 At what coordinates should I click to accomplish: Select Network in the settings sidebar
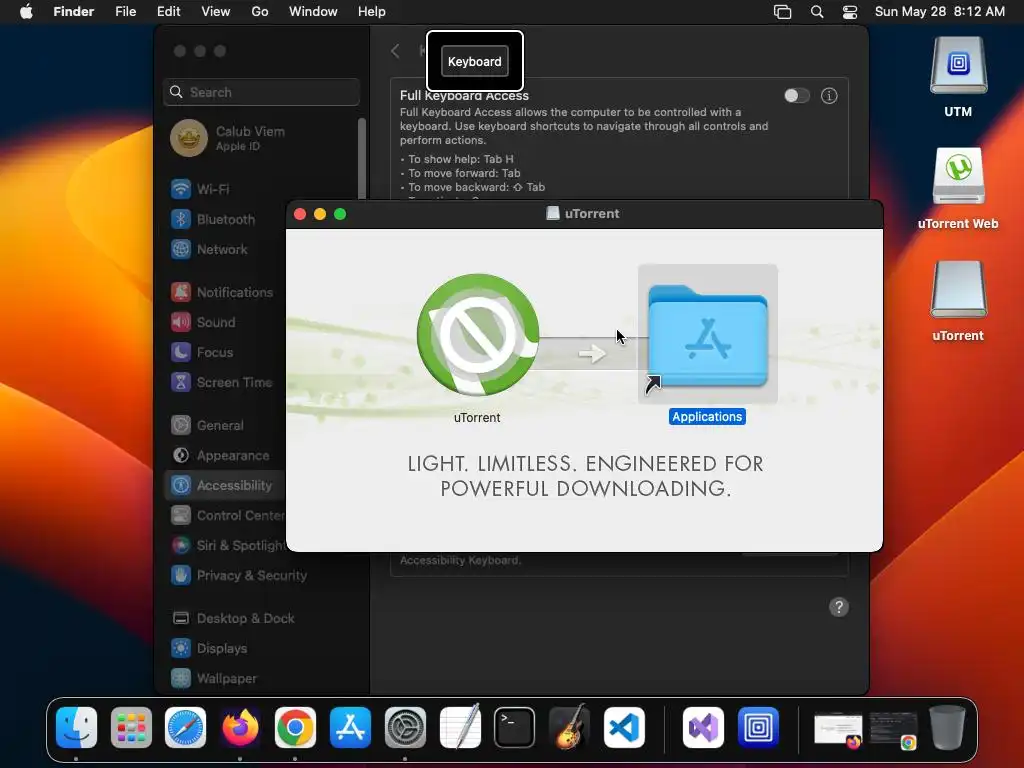click(x=225, y=249)
